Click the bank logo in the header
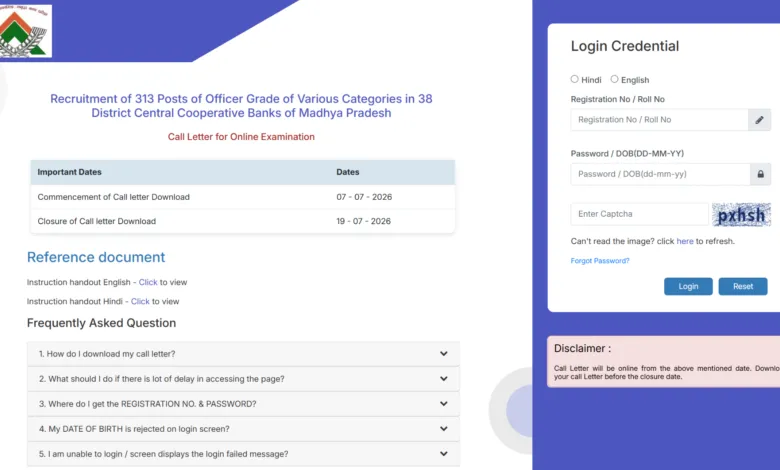Screen dimensions: 780x470 point(25,31)
